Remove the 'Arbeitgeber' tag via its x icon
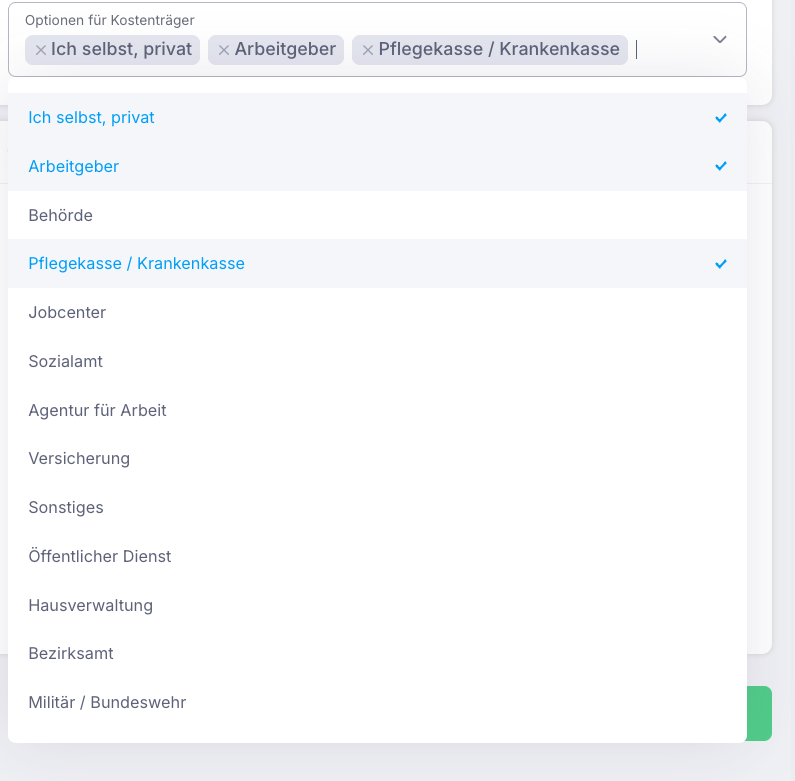The height and width of the screenshot is (781, 795). (x=224, y=50)
